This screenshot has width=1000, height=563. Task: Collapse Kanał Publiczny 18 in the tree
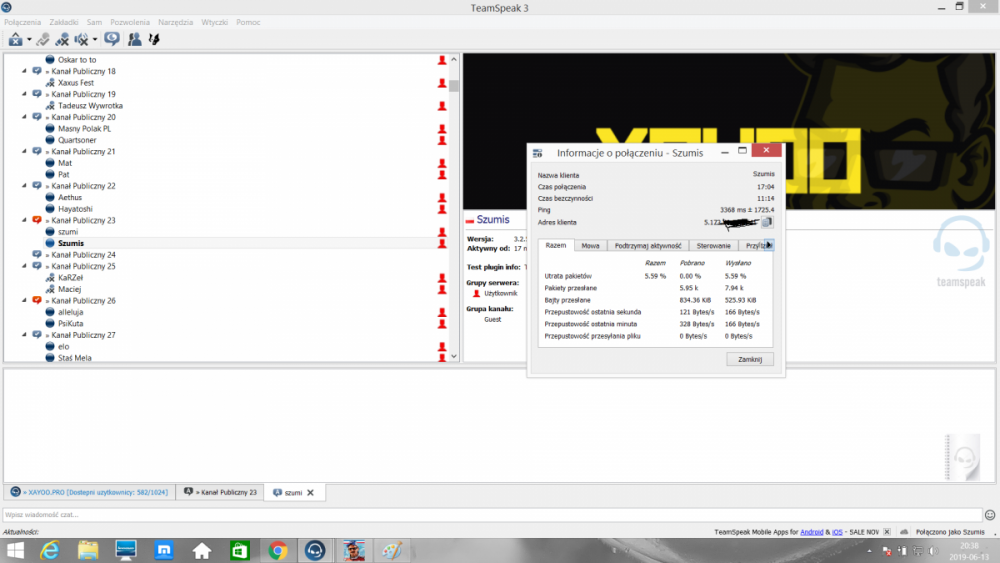[24, 71]
